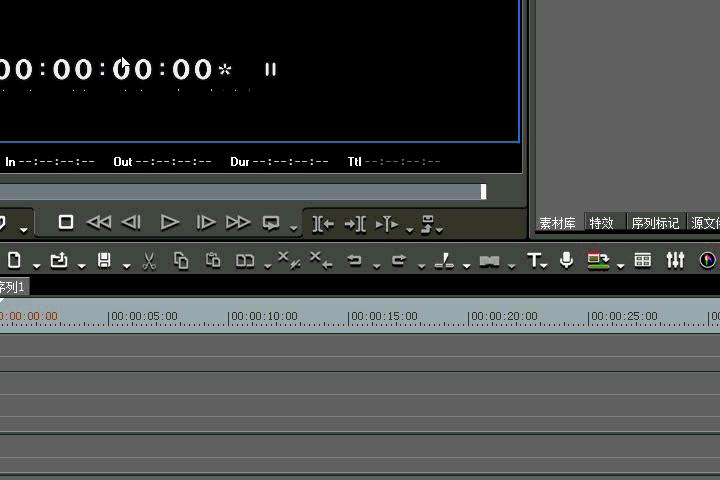Click the Open Project icon
This screenshot has width=720, height=480.
59,260
